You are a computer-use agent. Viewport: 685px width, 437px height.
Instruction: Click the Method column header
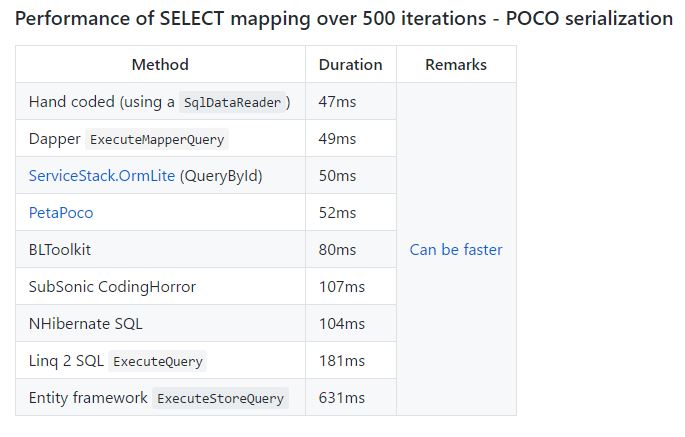(160, 65)
